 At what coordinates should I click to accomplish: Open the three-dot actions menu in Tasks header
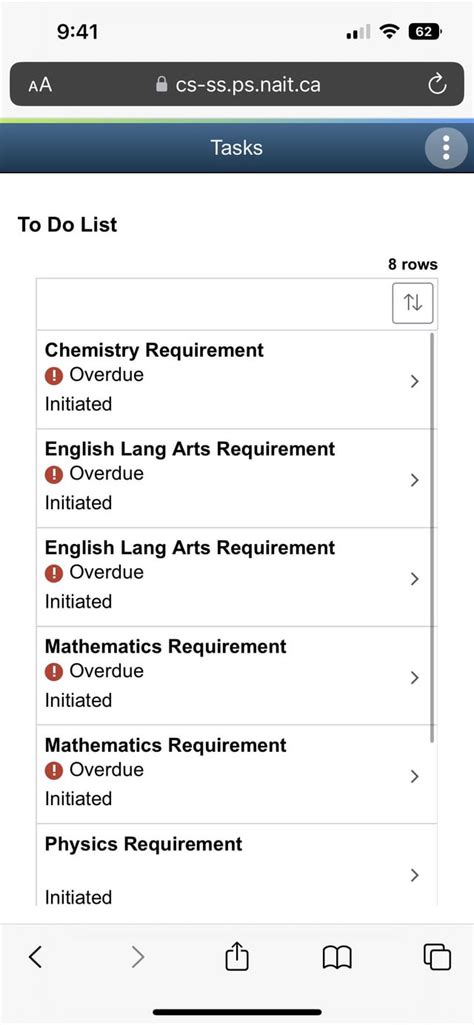(x=445, y=148)
